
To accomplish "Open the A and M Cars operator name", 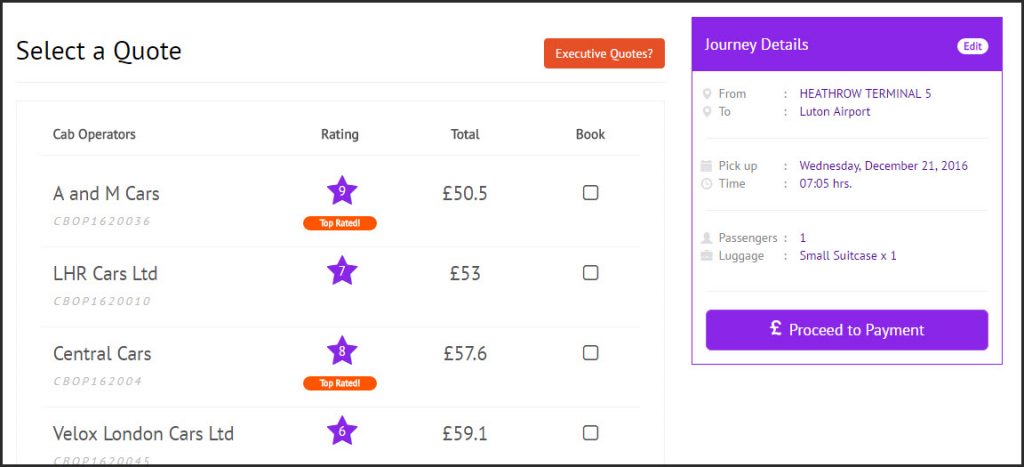I will click(106, 193).
